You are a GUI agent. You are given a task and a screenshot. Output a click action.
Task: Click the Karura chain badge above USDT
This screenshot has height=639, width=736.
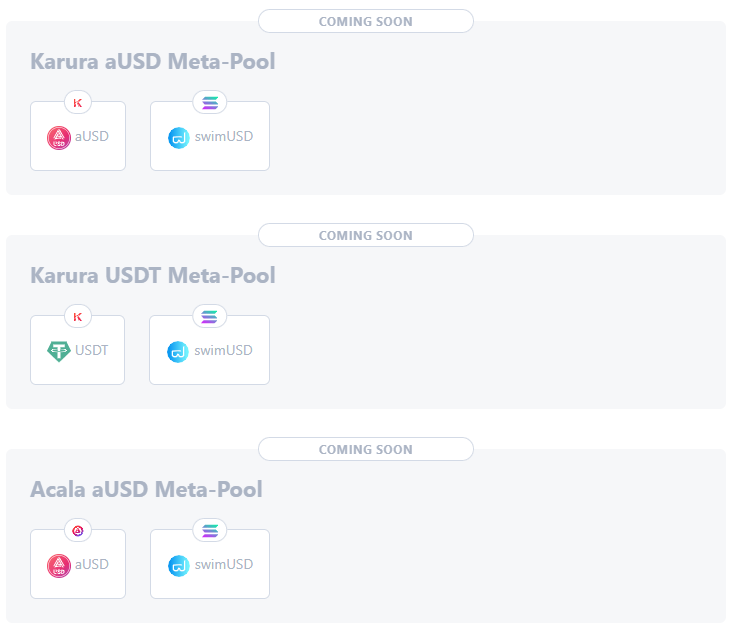[x=78, y=316]
